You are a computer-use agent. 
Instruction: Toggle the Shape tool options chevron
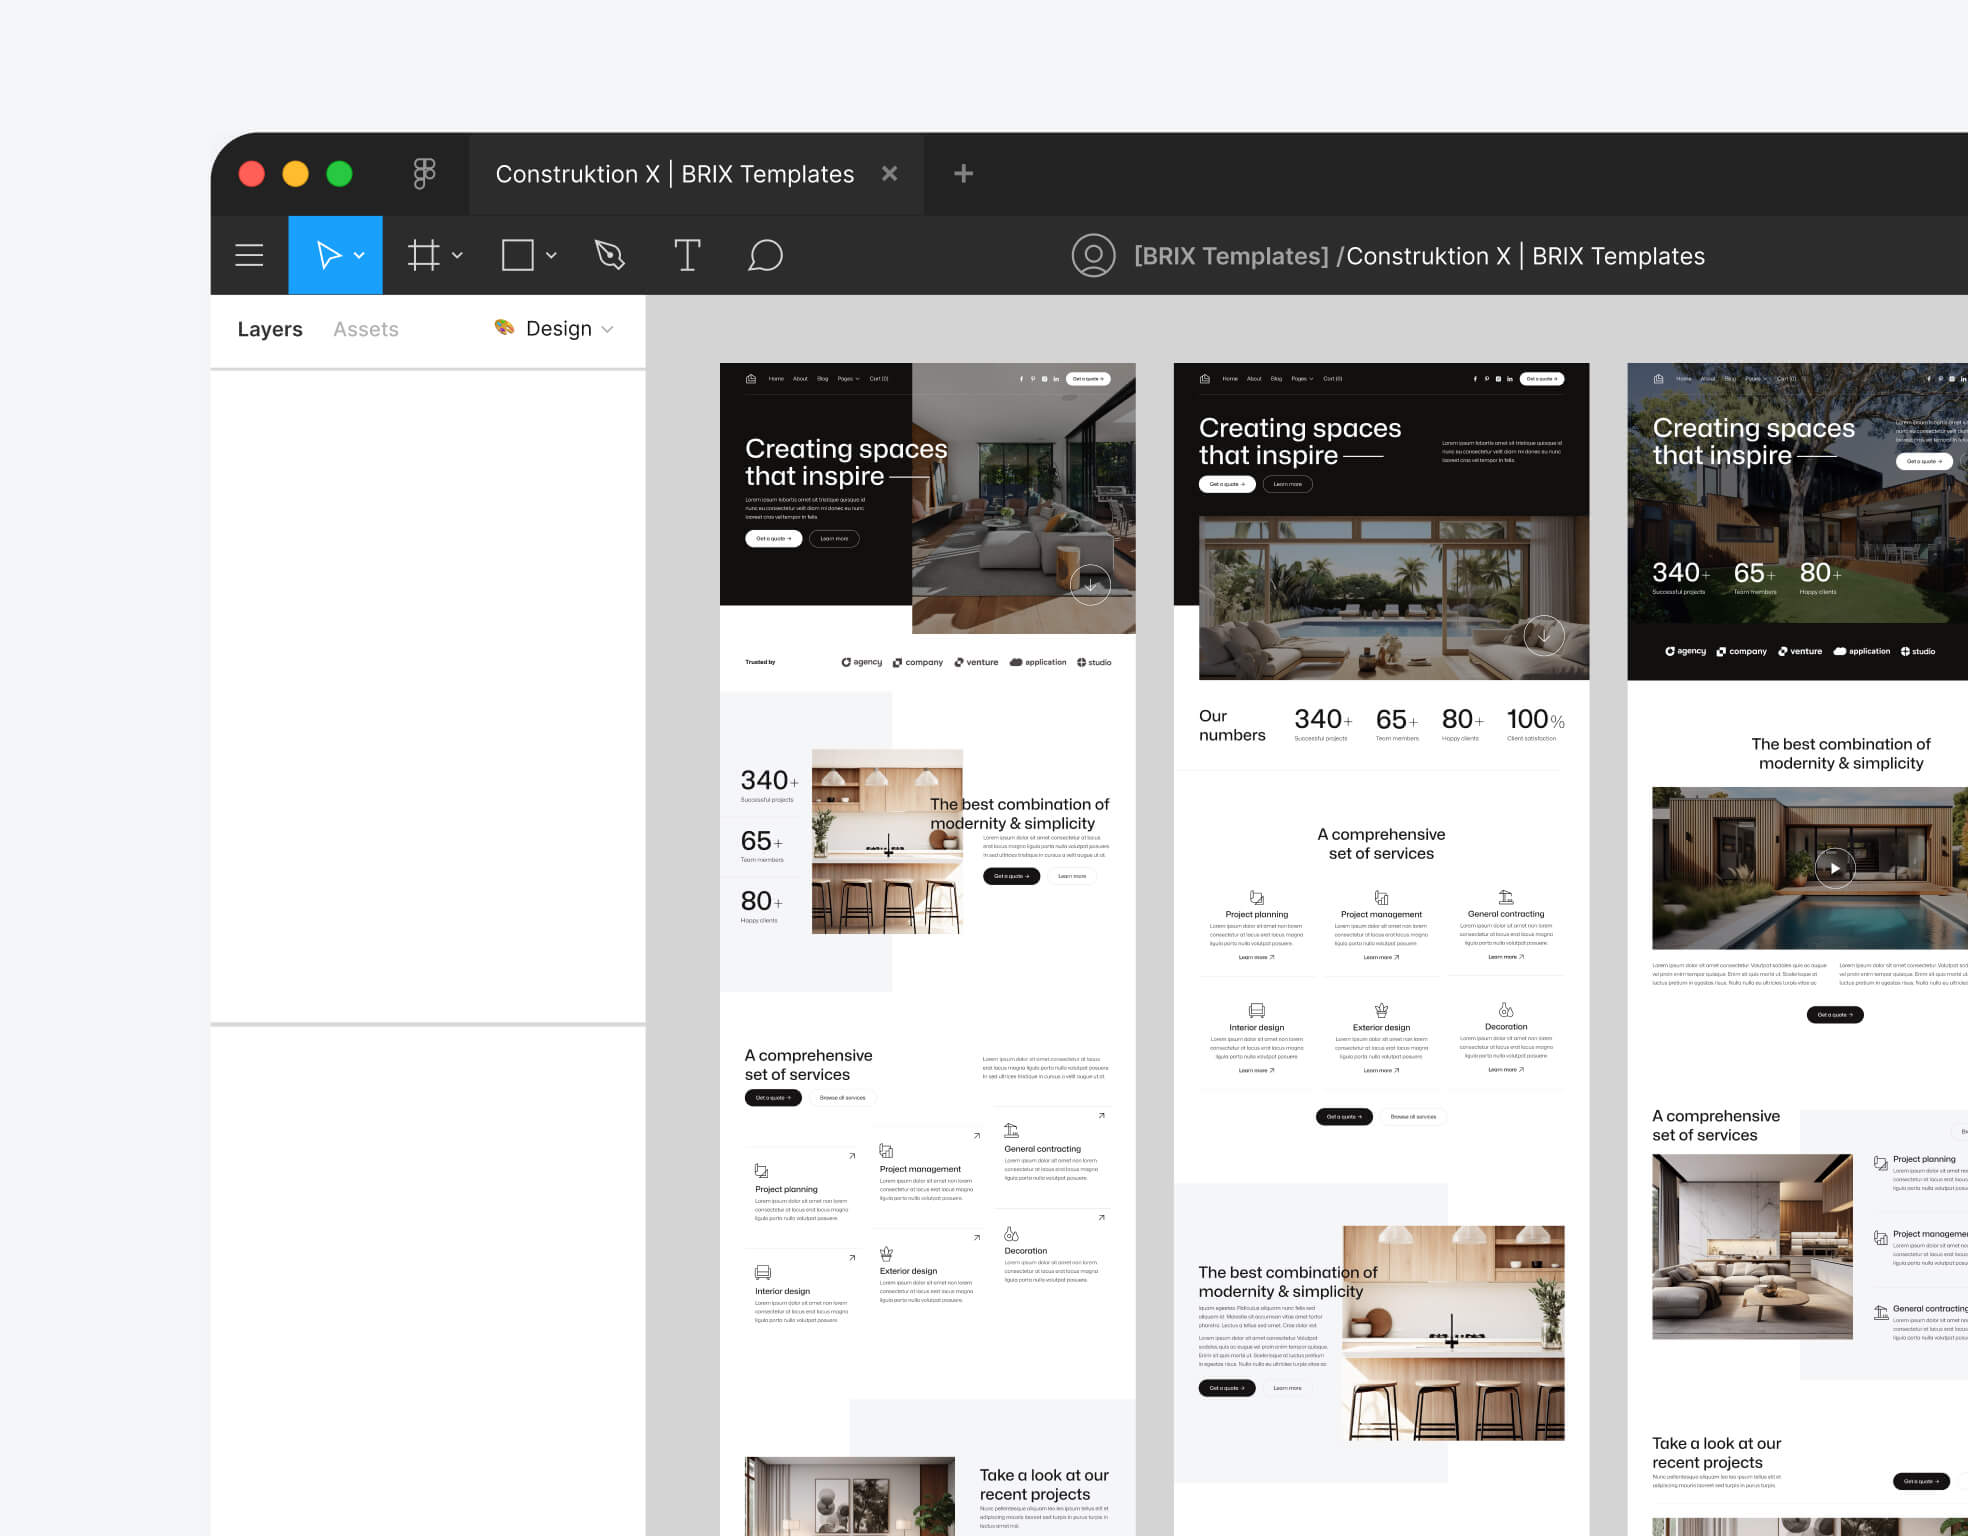[x=548, y=256]
